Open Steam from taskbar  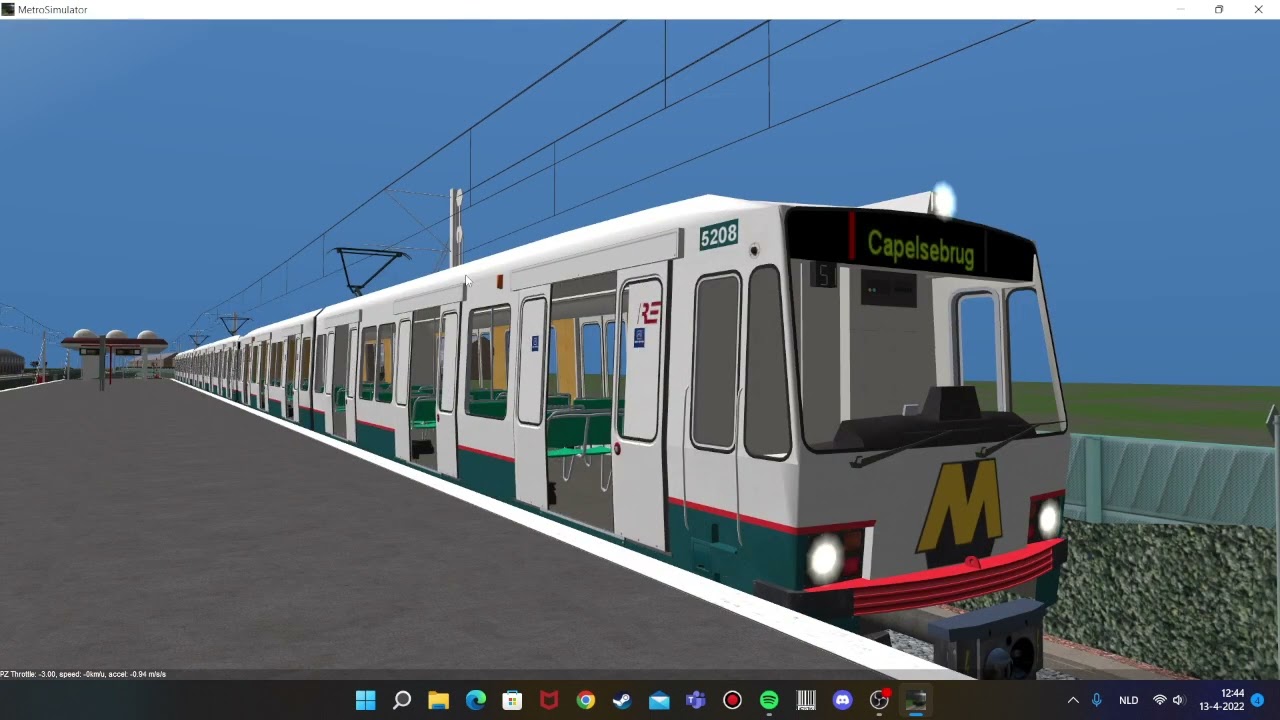click(x=622, y=700)
